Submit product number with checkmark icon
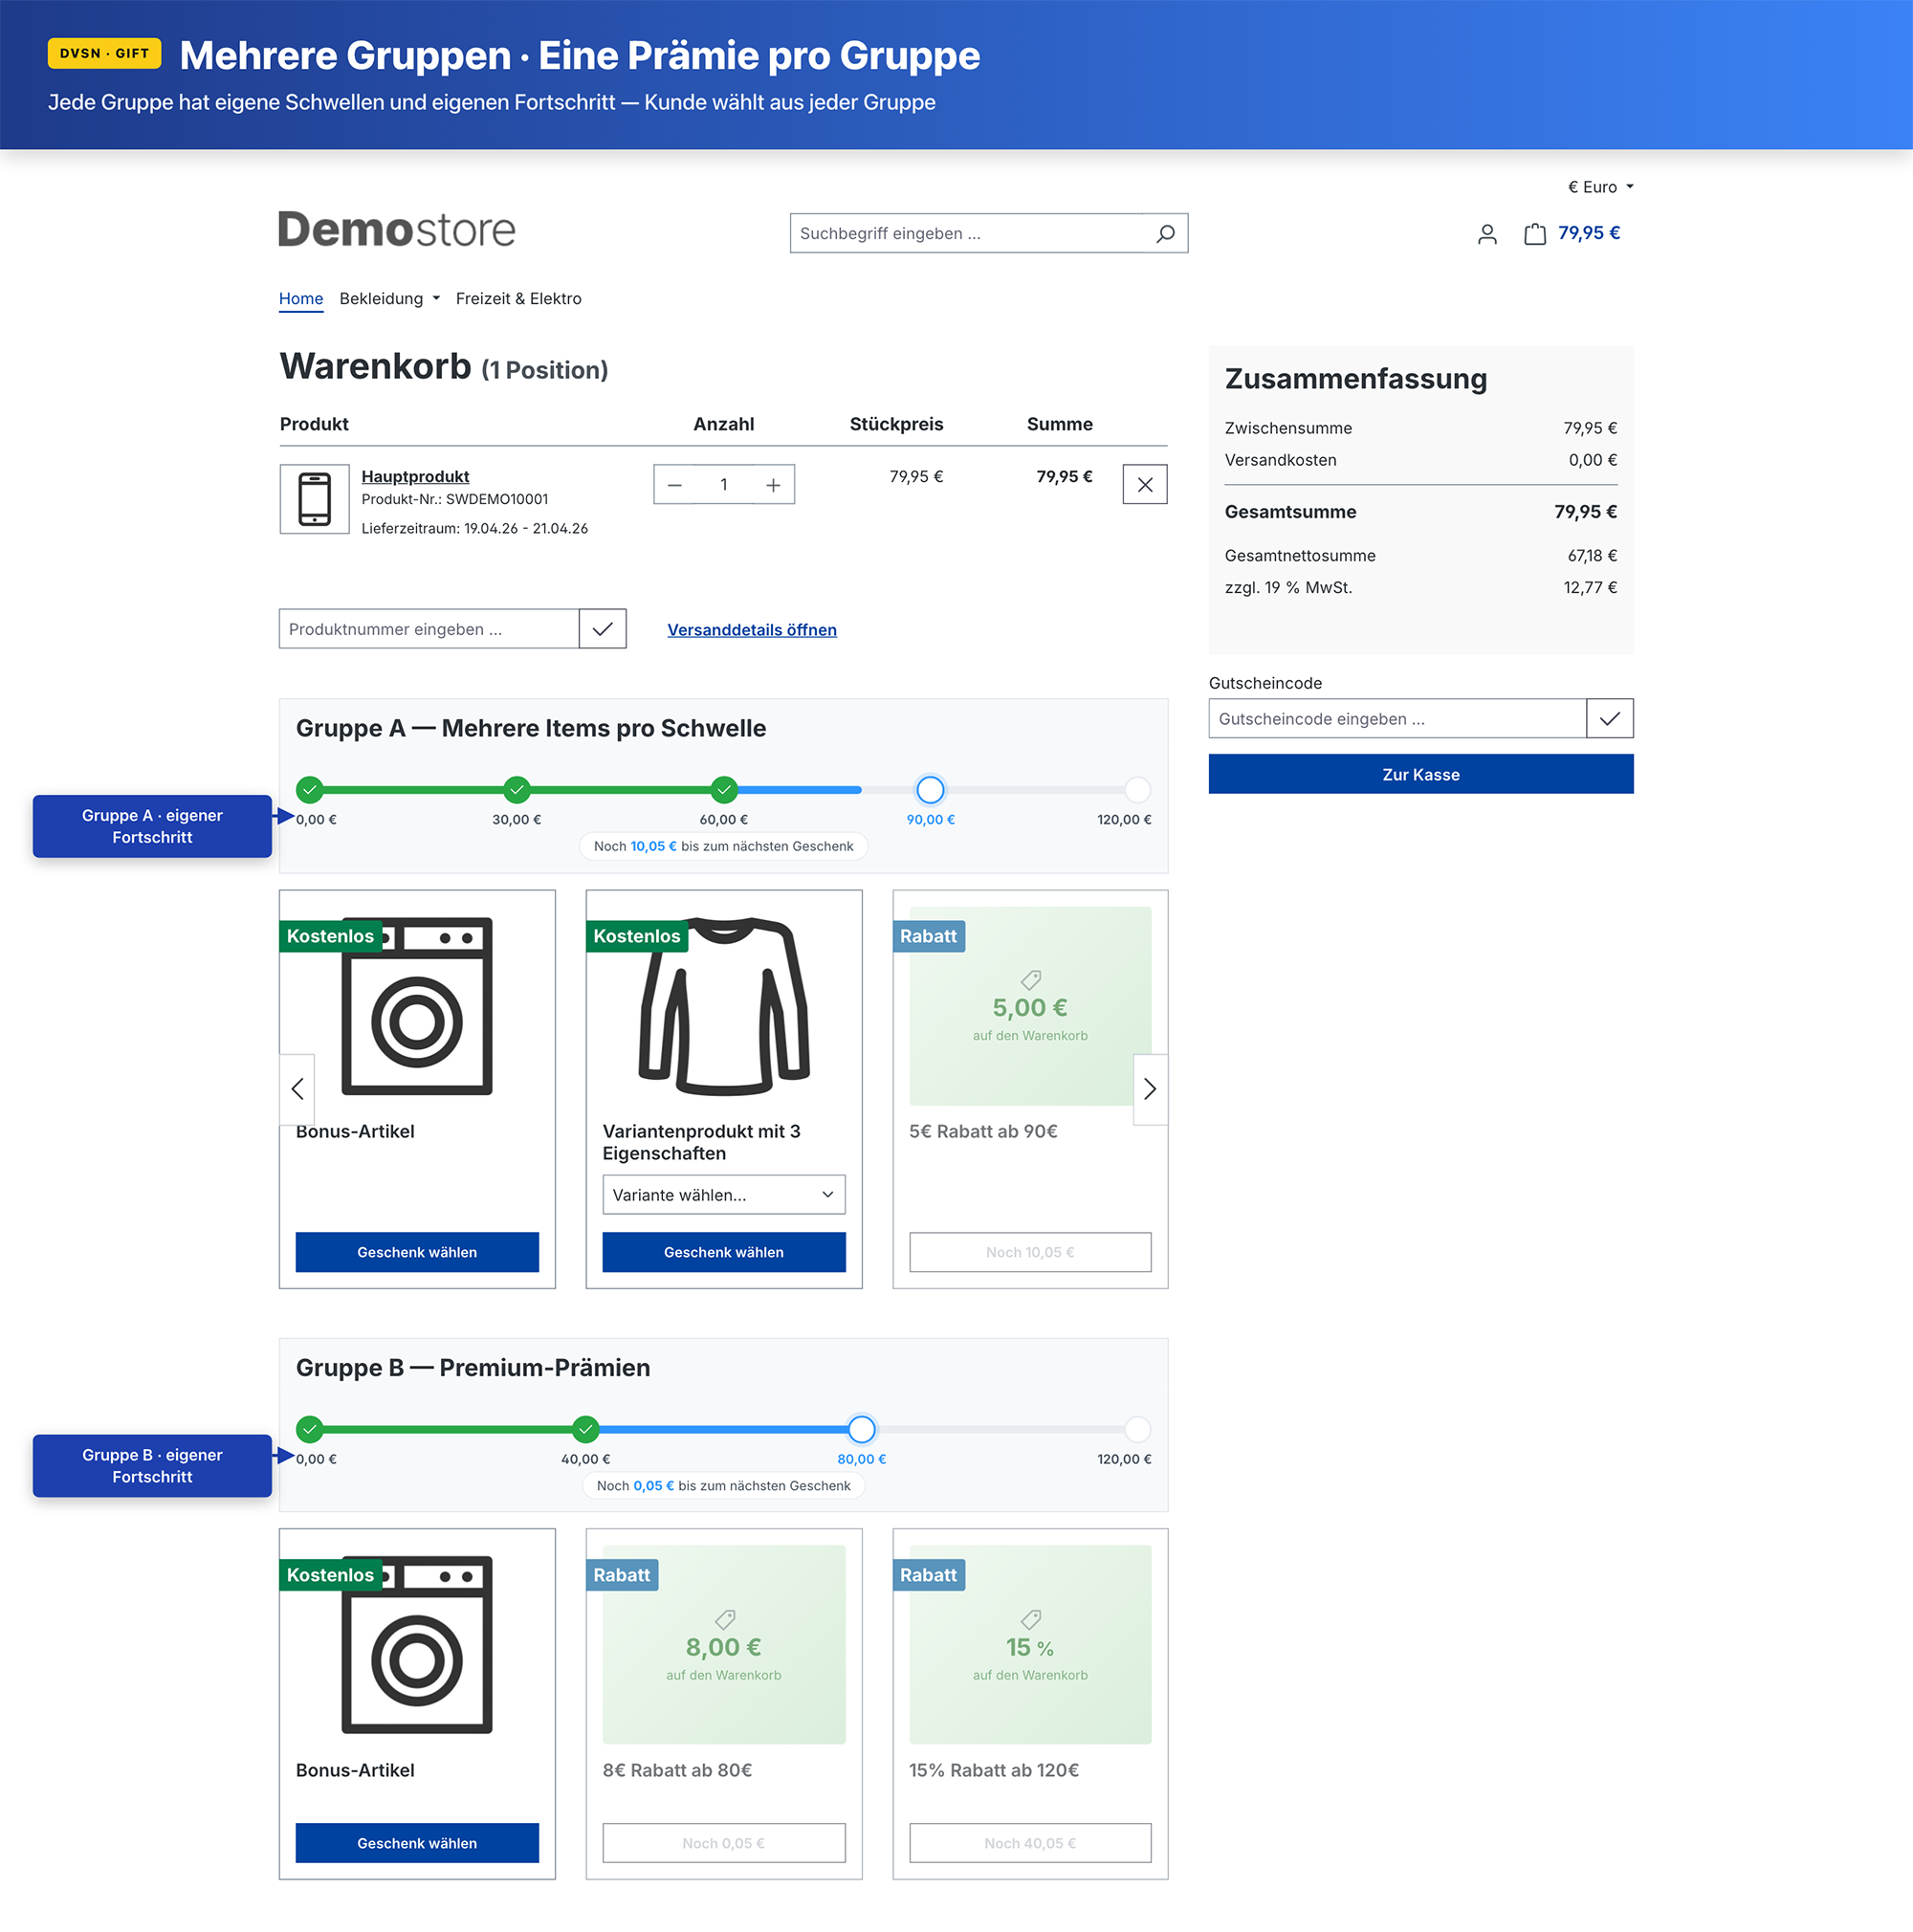 point(602,629)
